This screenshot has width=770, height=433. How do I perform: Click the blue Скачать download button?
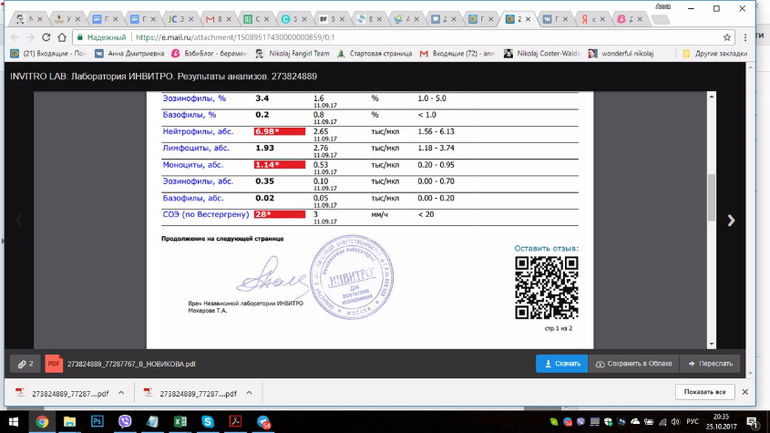(x=561, y=364)
